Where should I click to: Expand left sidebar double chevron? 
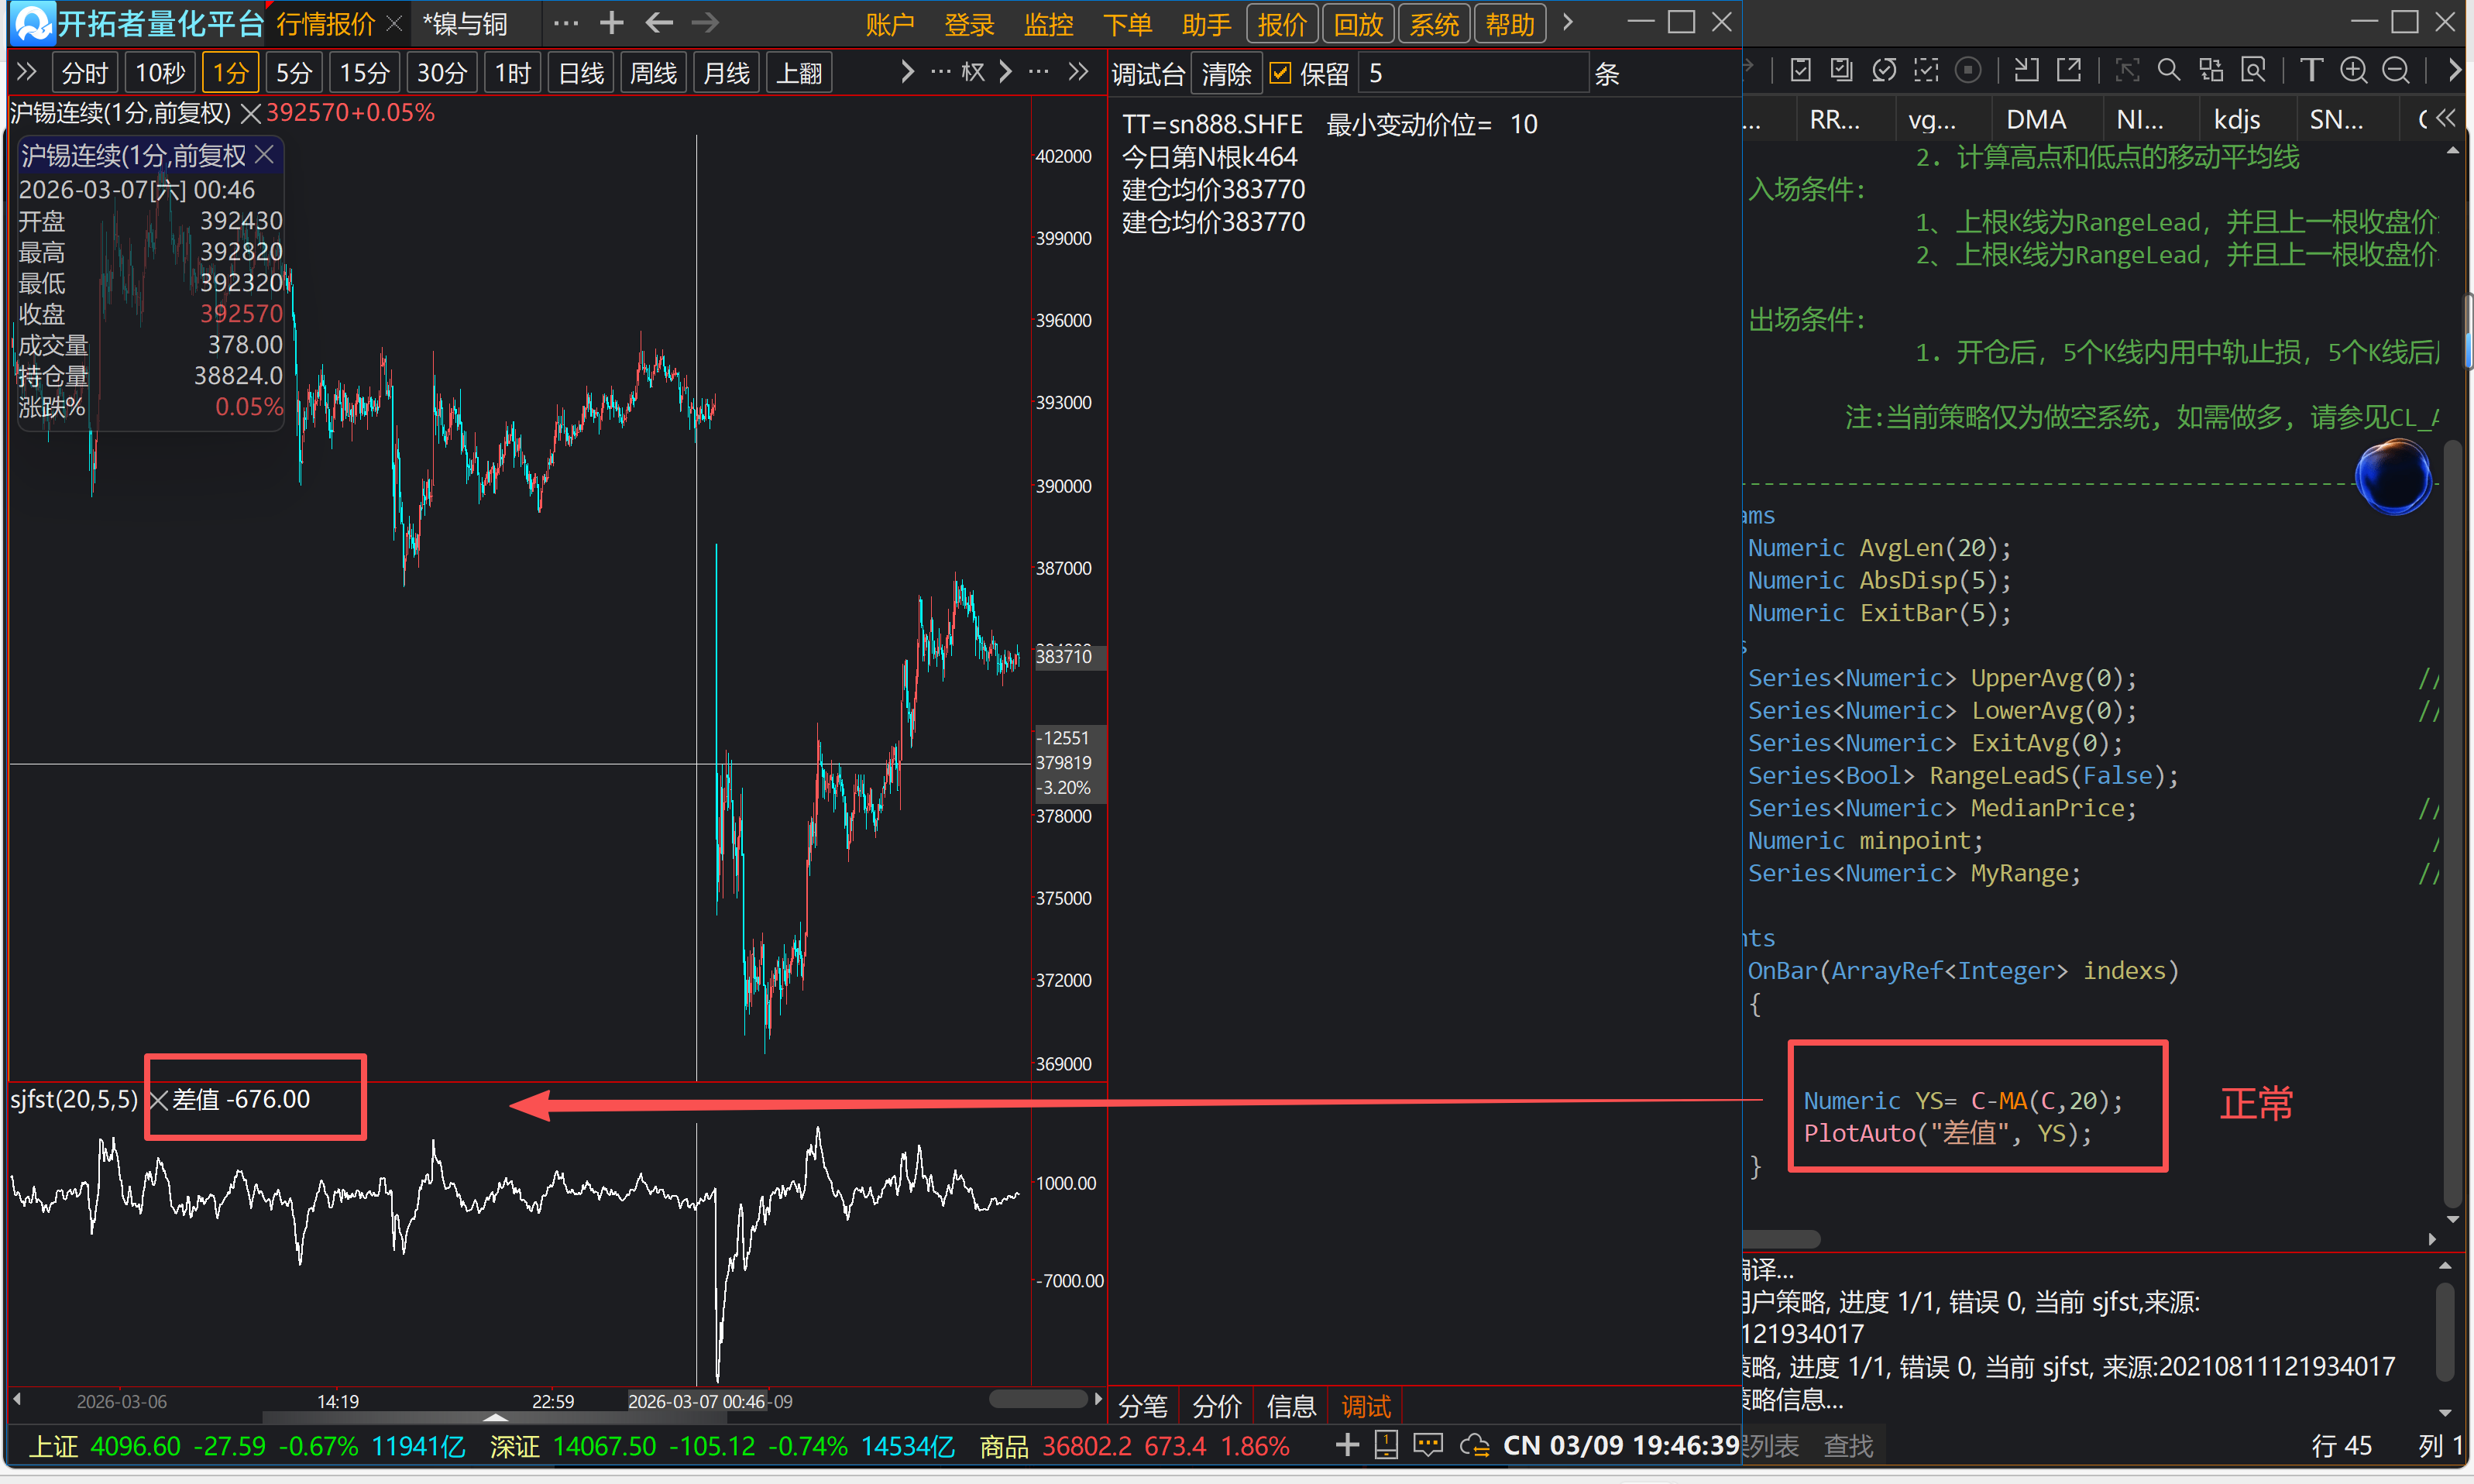tap(27, 72)
